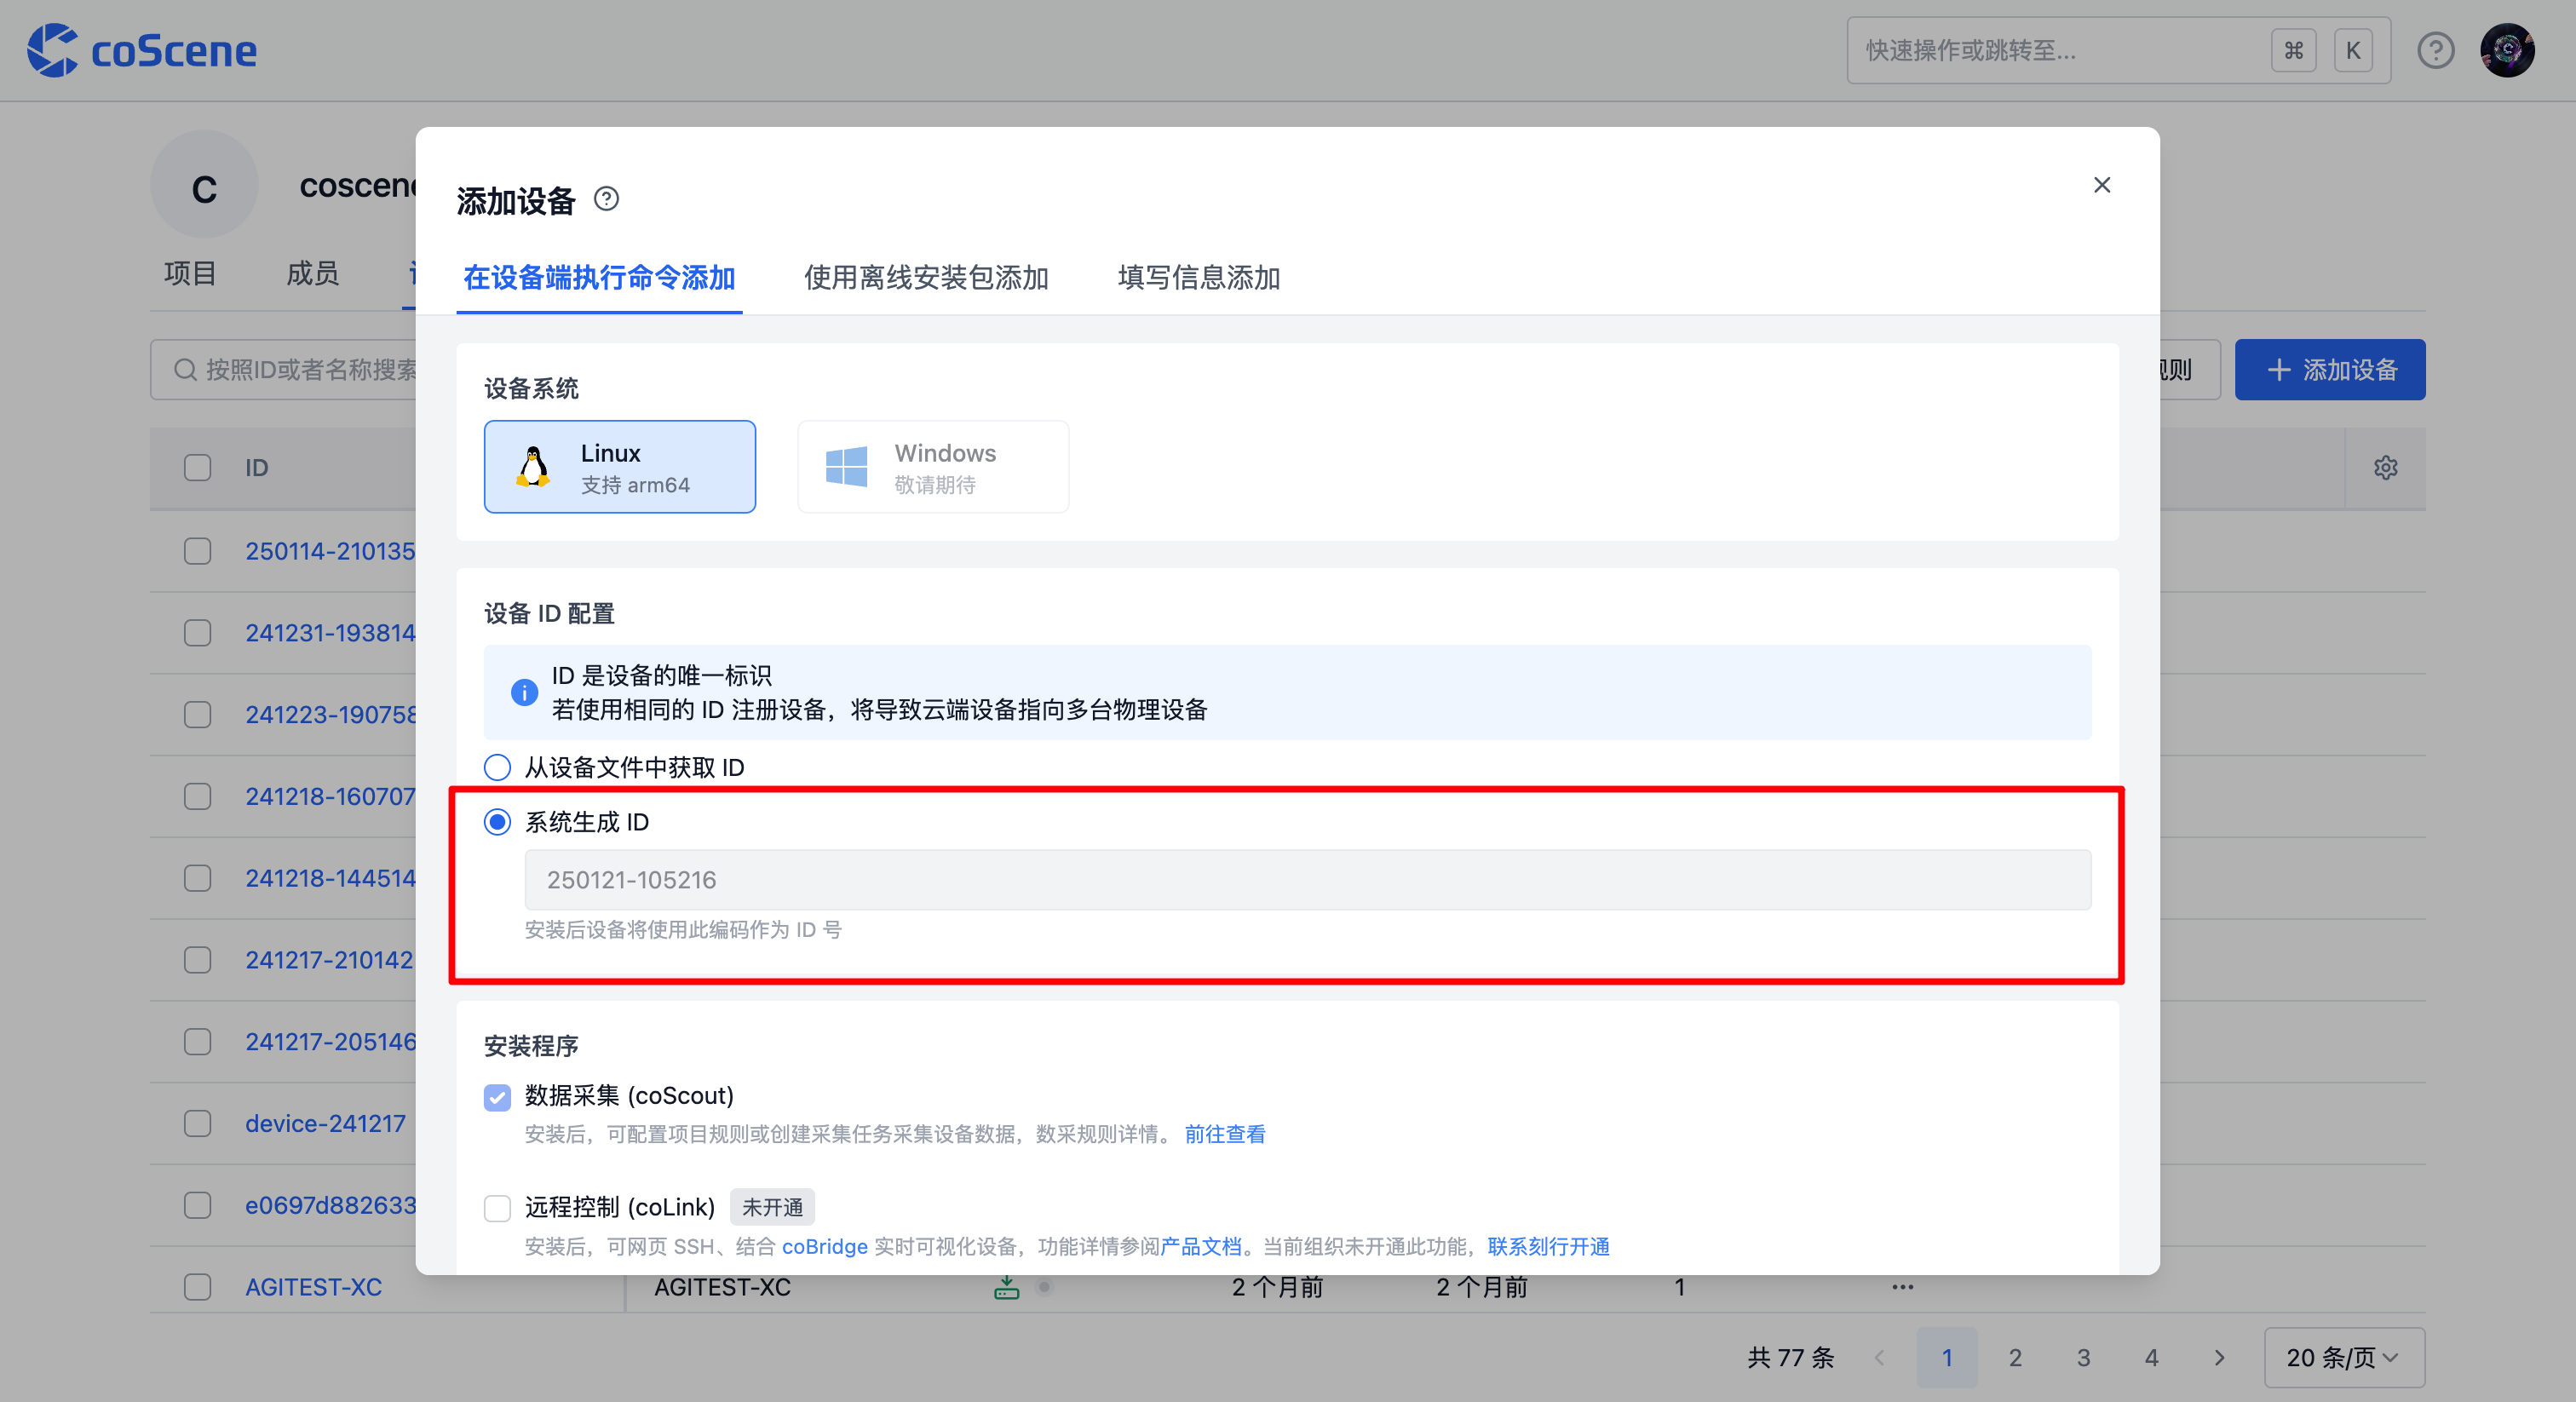Image resolution: width=2576 pixels, height=1402 pixels.
Task: Toggle the select-all checkbox in ID header
Action: click(198, 468)
